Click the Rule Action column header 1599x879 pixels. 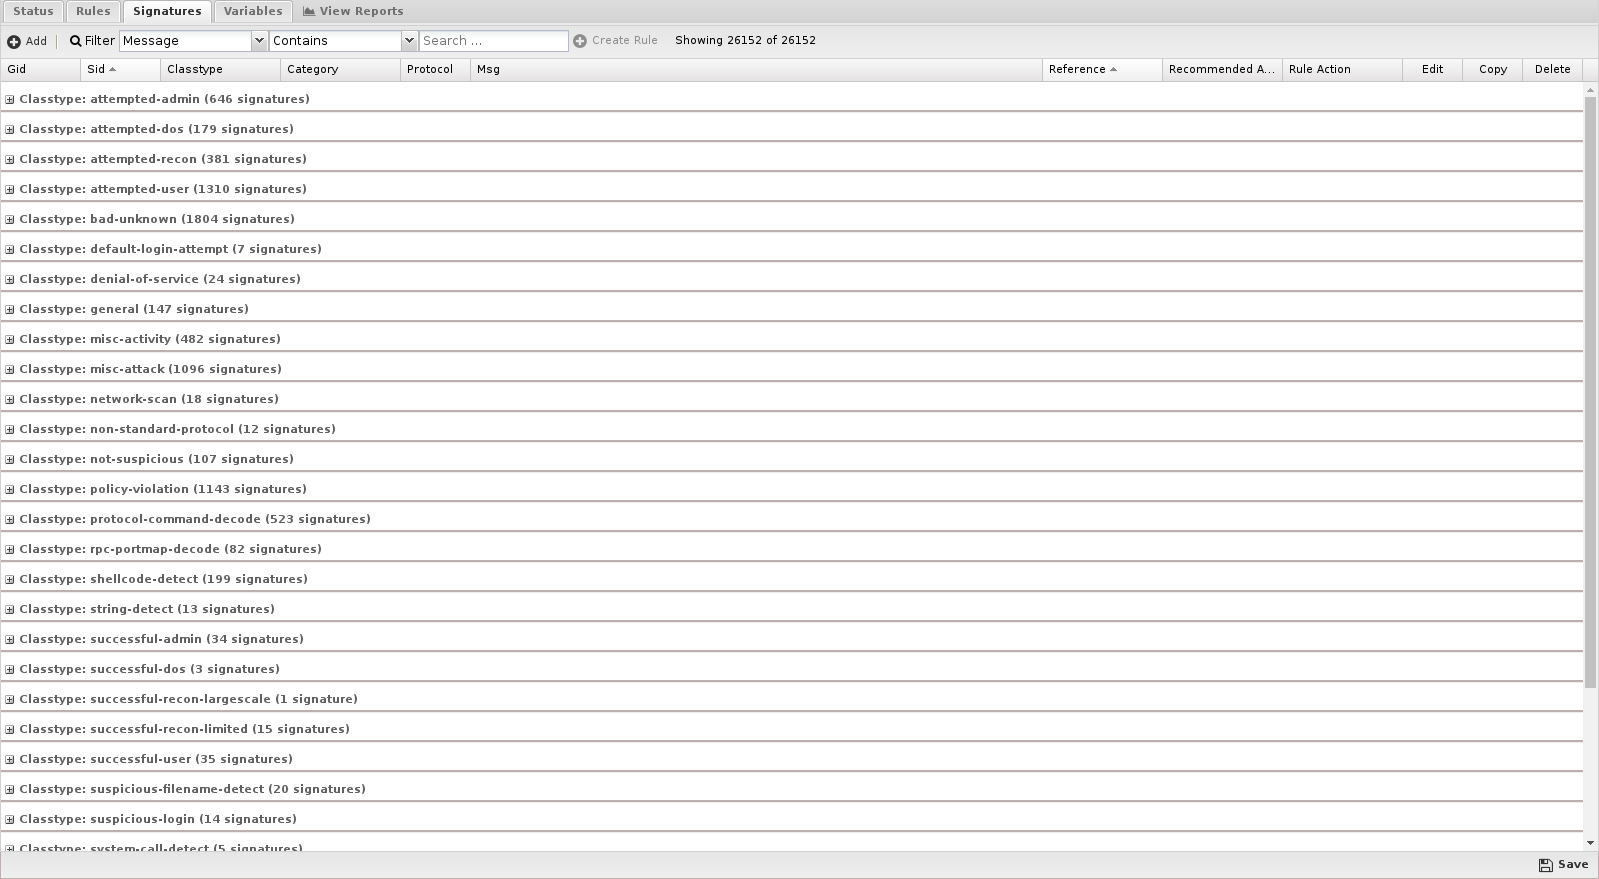(x=1342, y=69)
